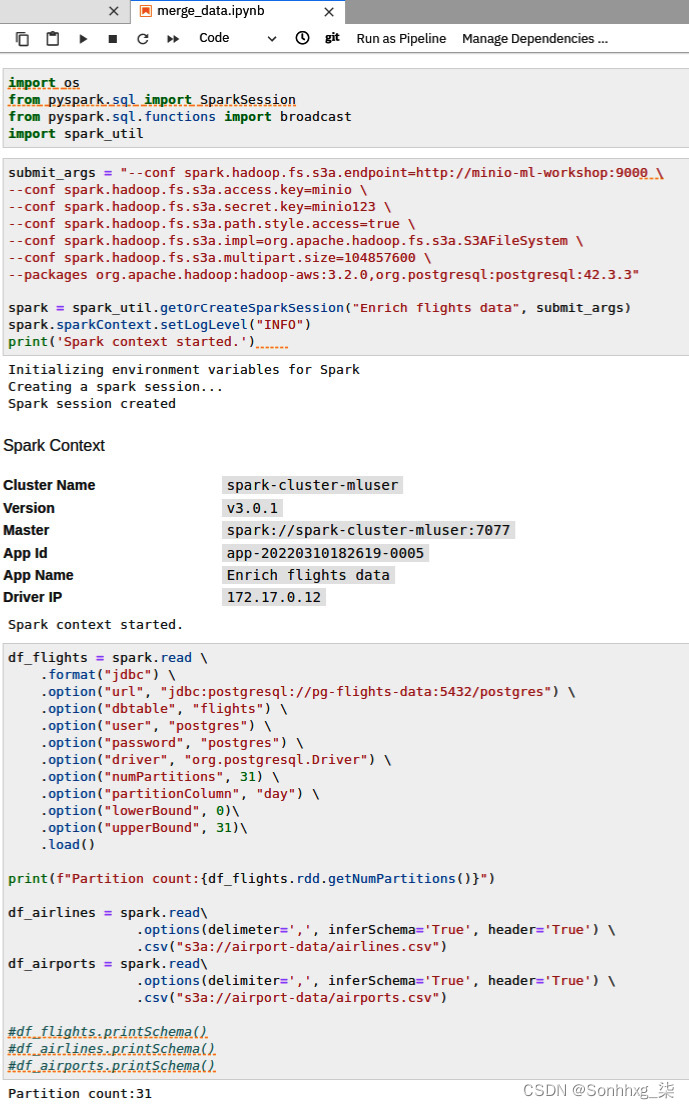Viewport: 689px width, 1109px height.
Task: Close the tab left of merge_data.ipynb
Action: click(113, 11)
